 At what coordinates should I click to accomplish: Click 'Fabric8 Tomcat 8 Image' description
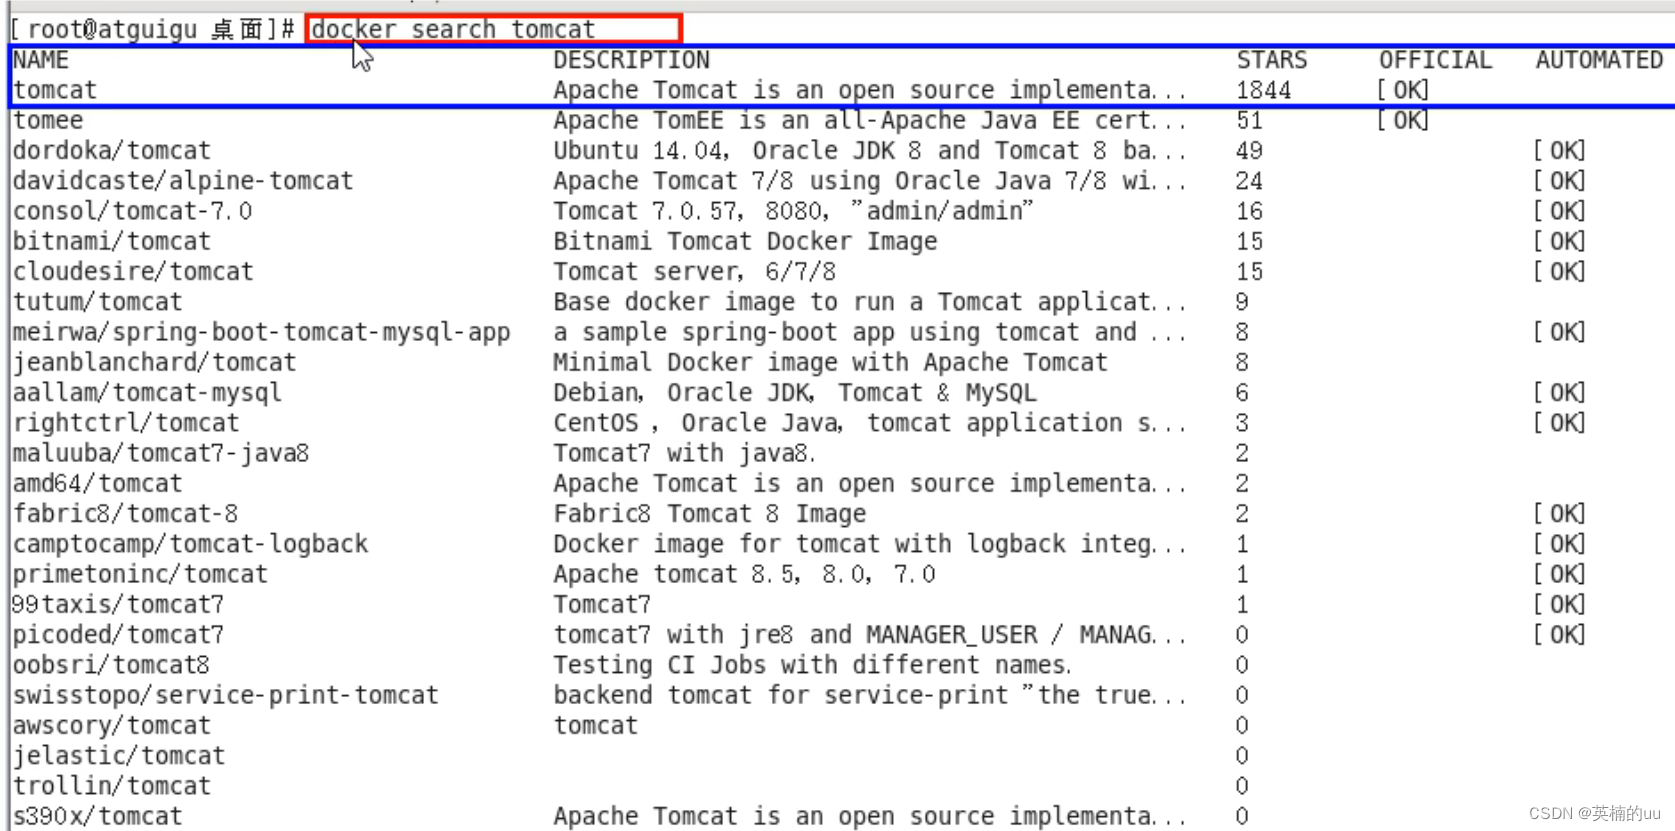710,513
